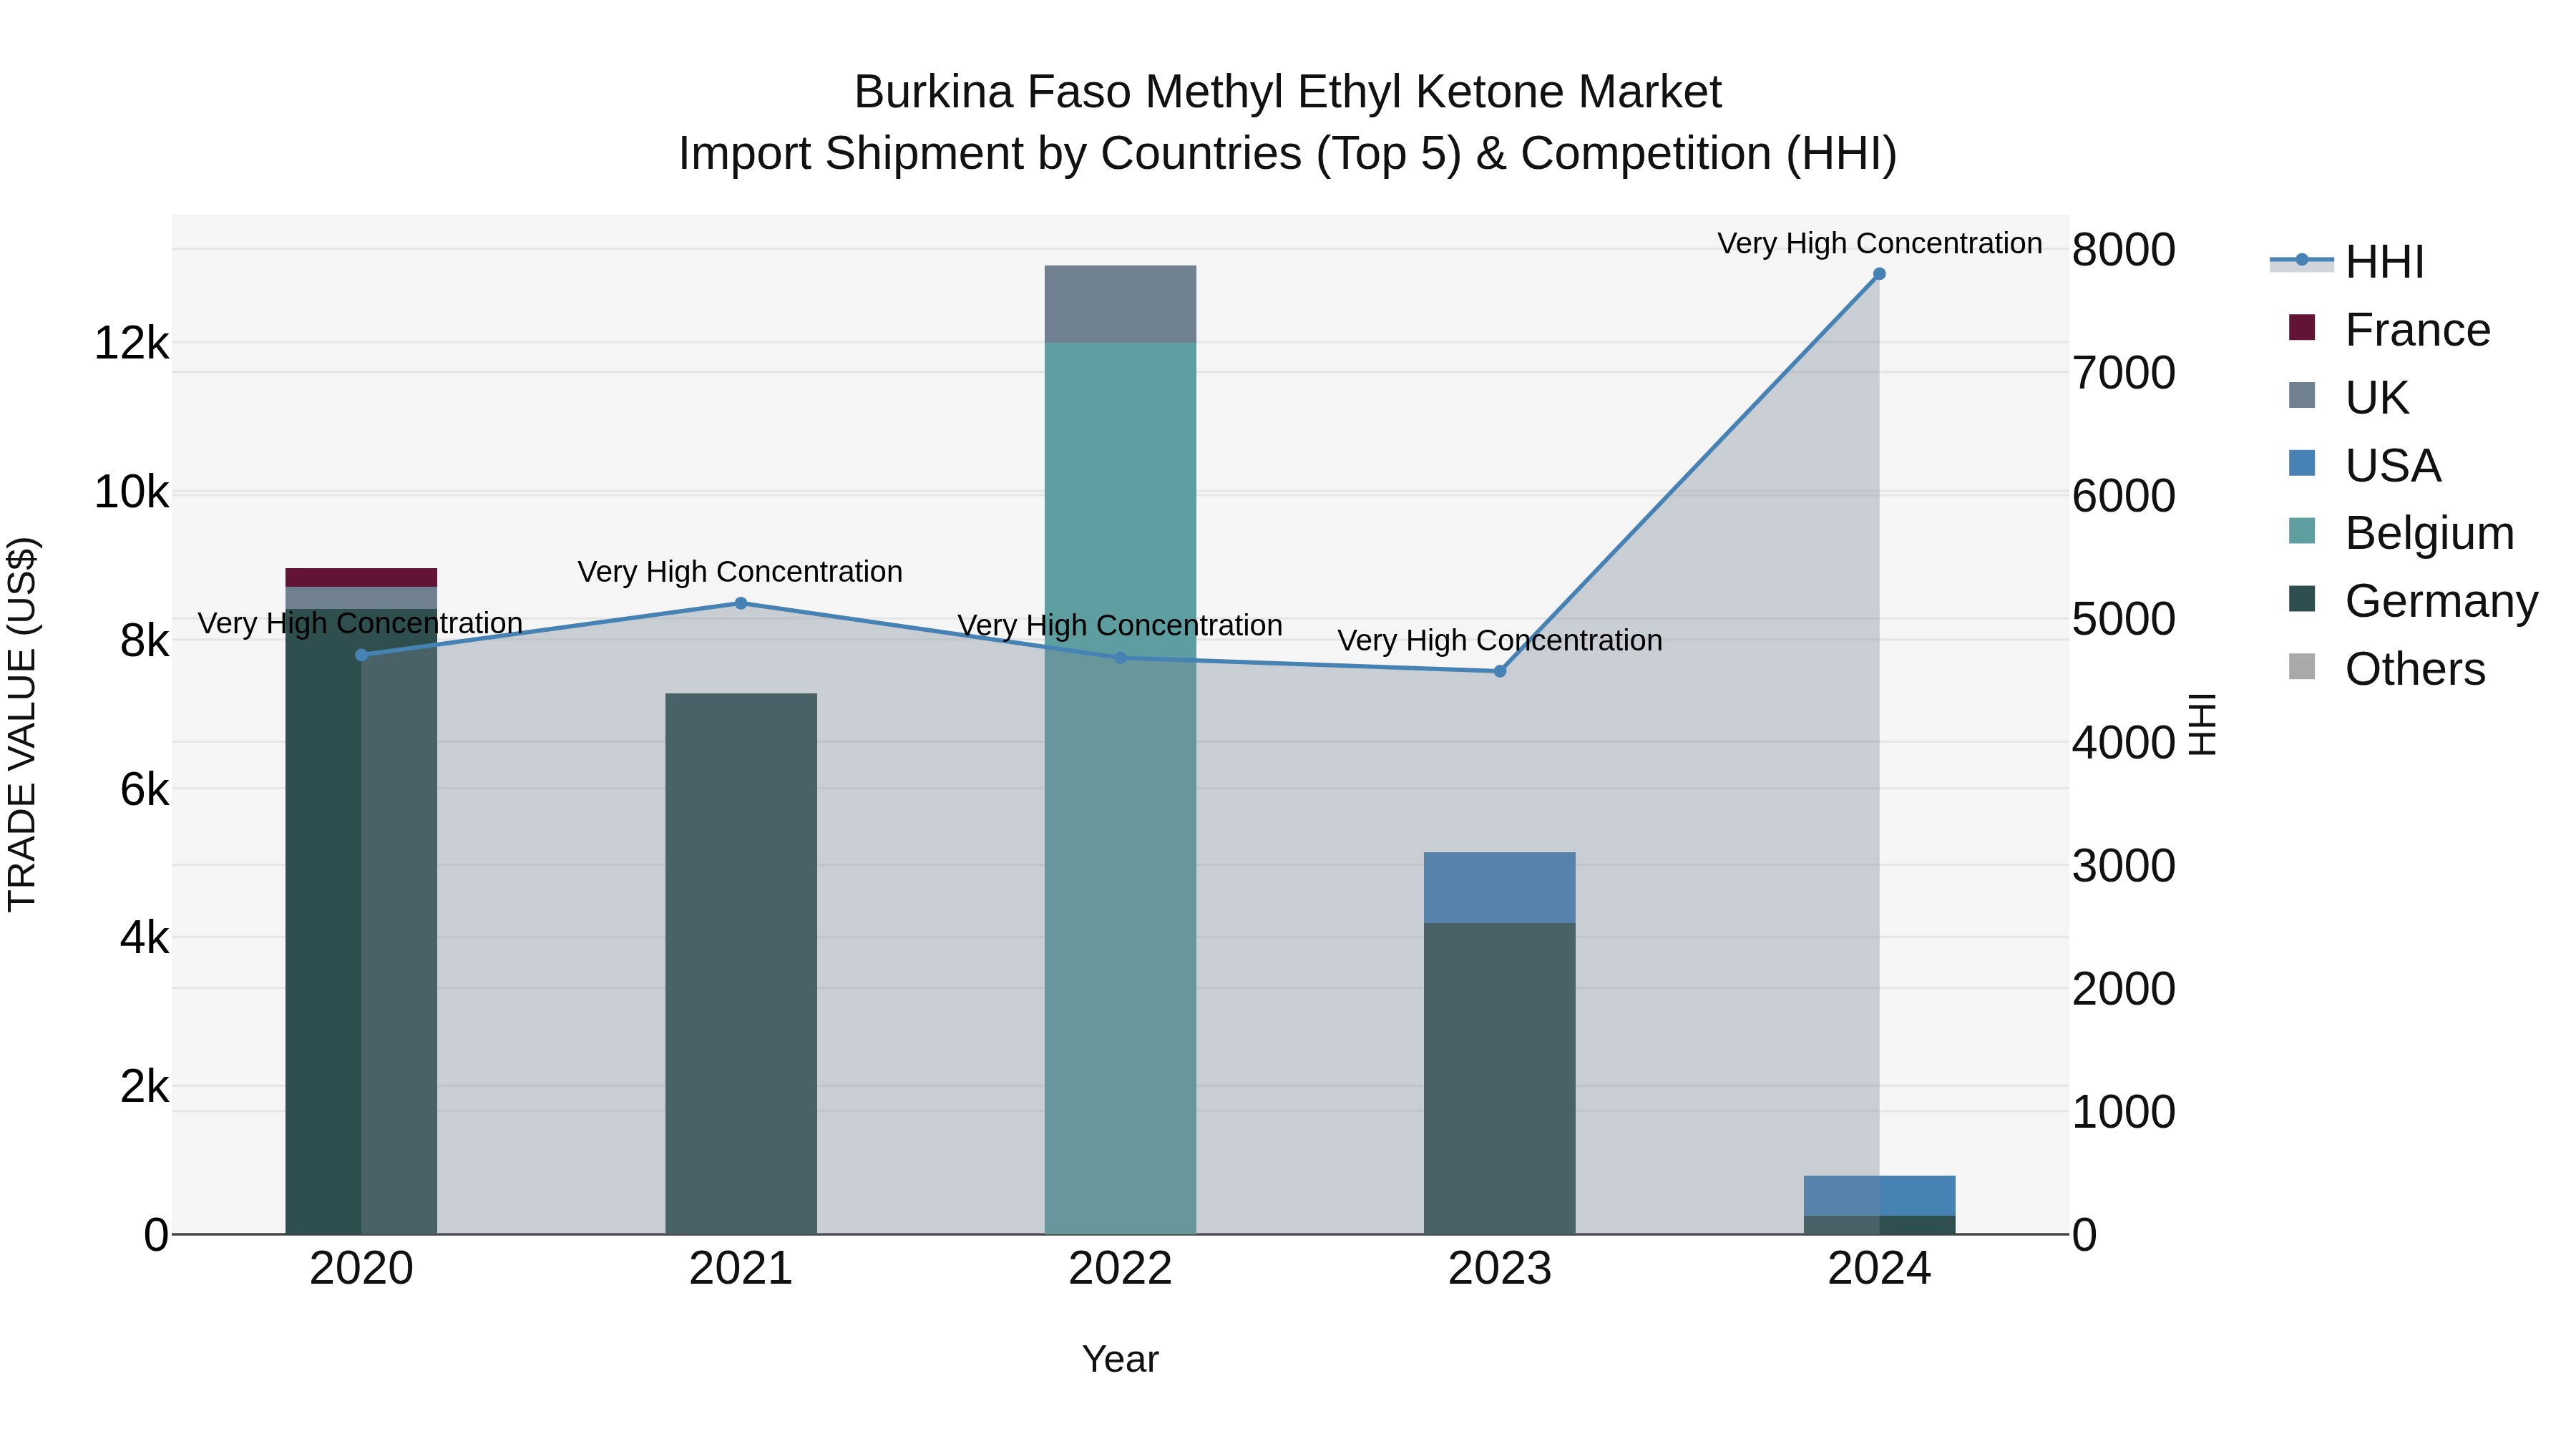The height and width of the screenshot is (1449, 2576).
Task: Toggle the Germany legend entry
Action: (x=2413, y=601)
